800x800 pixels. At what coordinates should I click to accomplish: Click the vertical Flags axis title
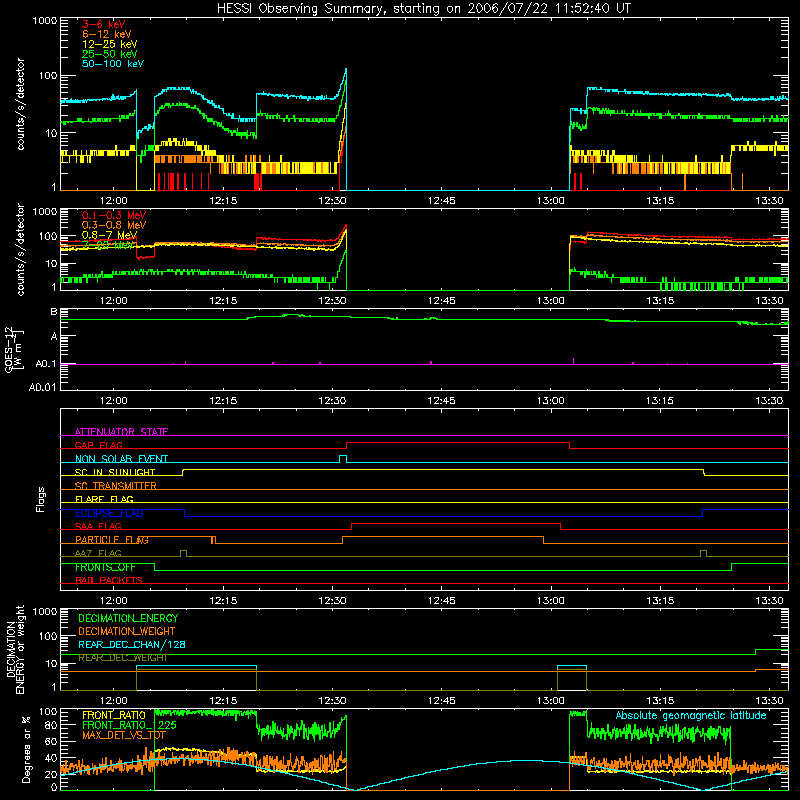coord(41,499)
